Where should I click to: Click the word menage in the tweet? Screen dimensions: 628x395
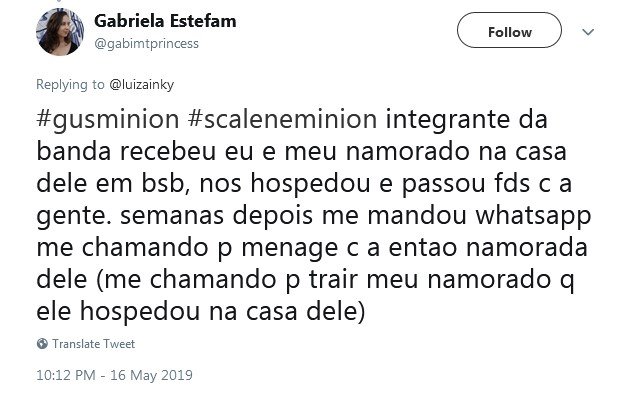point(289,248)
